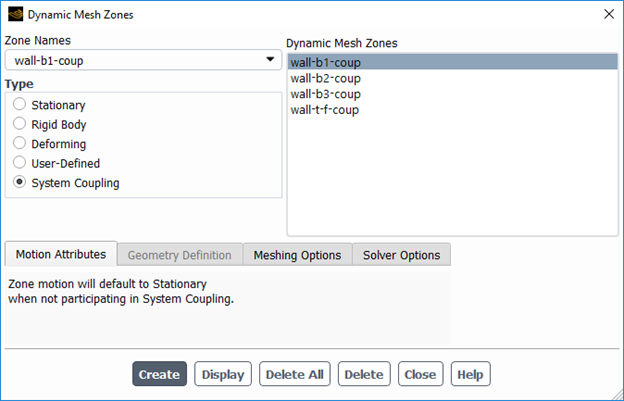Open the Zone Names dropdown arrow
The width and height of the screenshot is (624, 401).
pyautogui.click(x=269, y=60)
